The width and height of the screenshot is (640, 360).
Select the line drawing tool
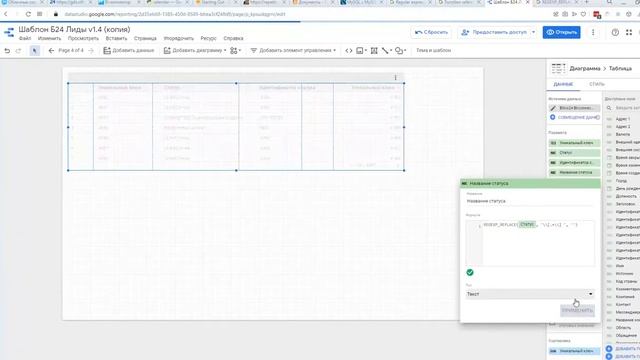pos(386,51)
